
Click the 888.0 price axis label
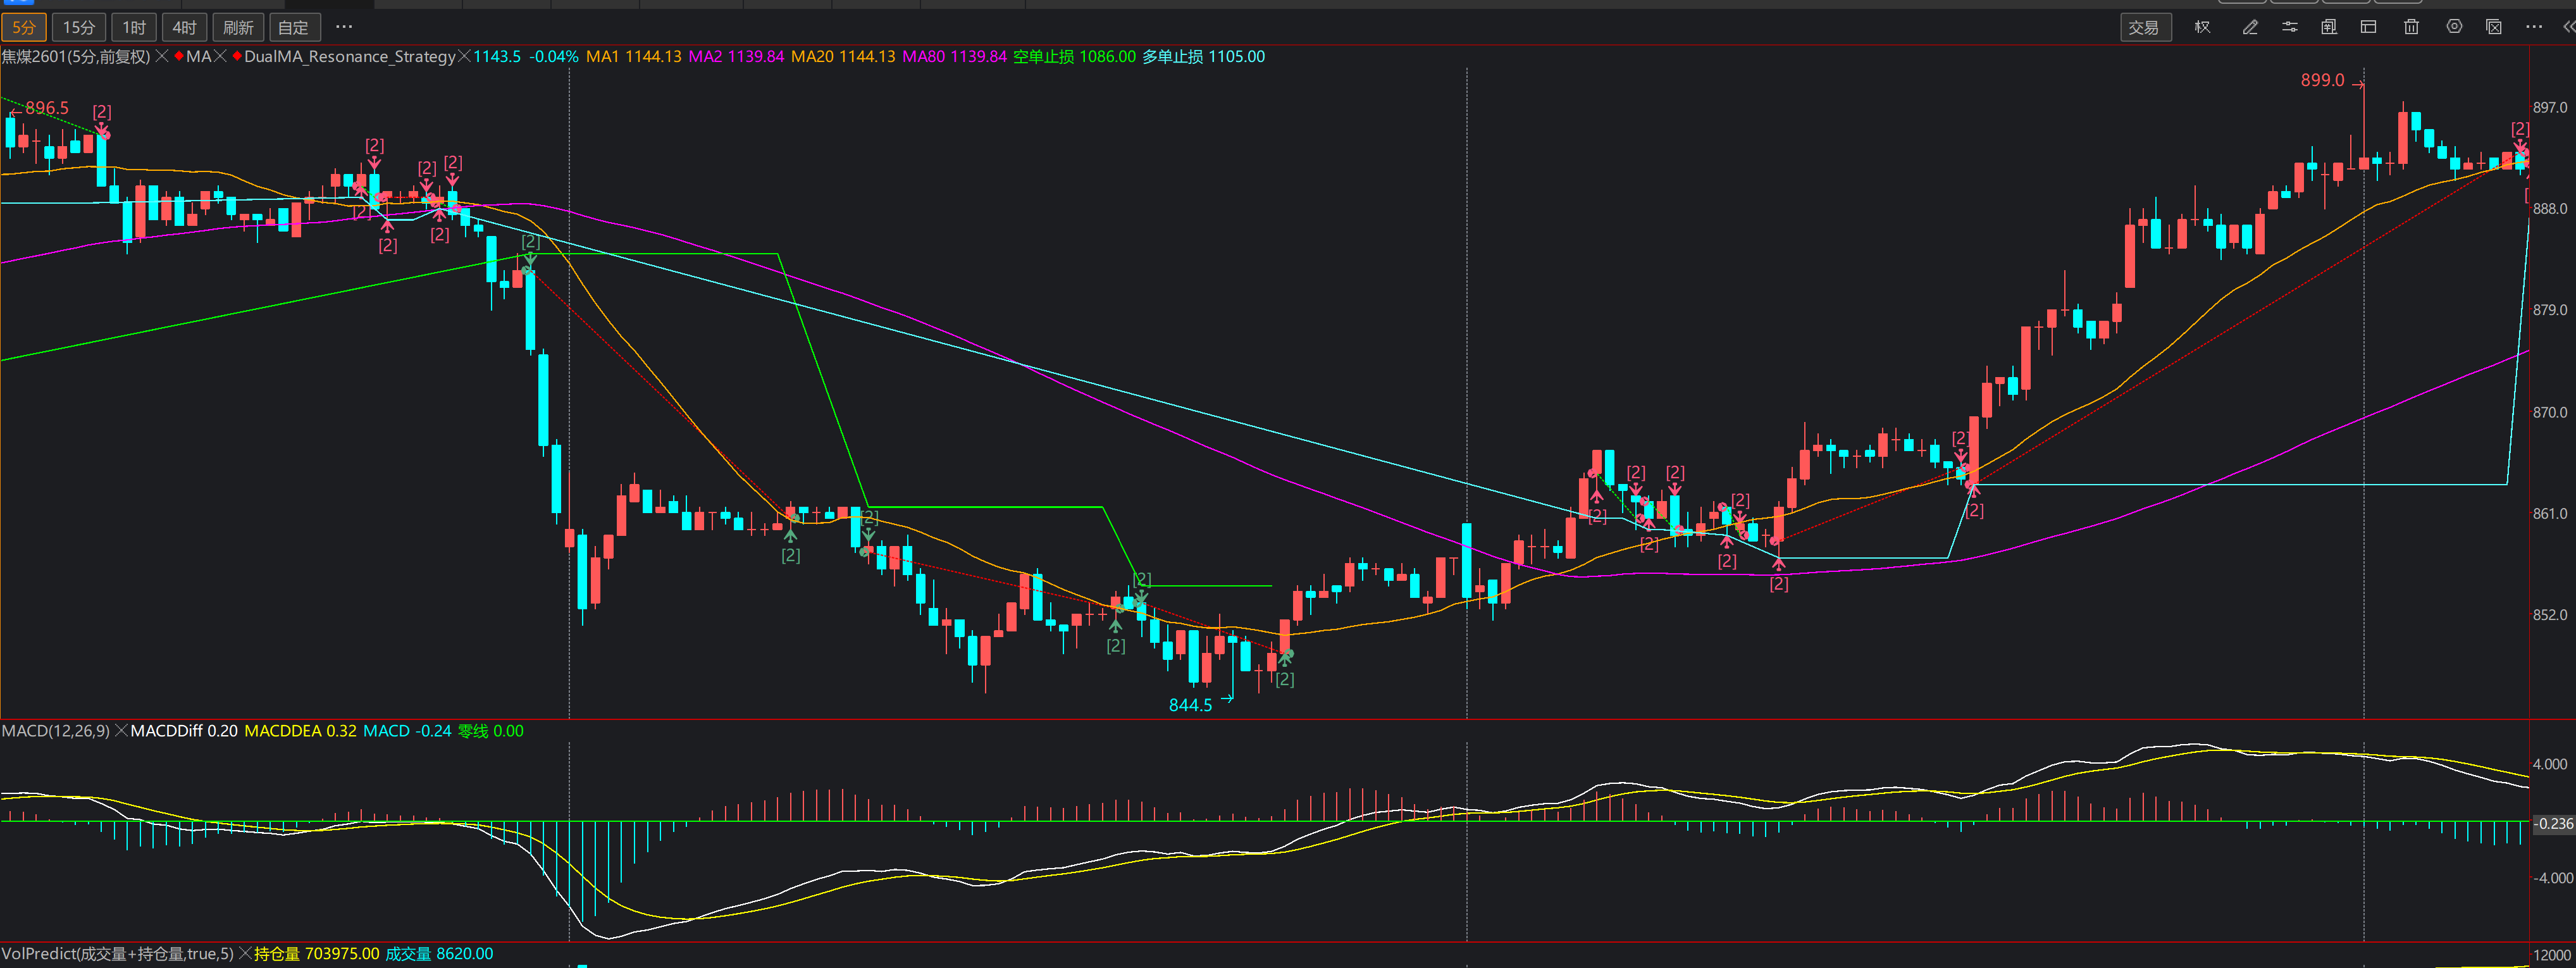[x=2550, y=208]
